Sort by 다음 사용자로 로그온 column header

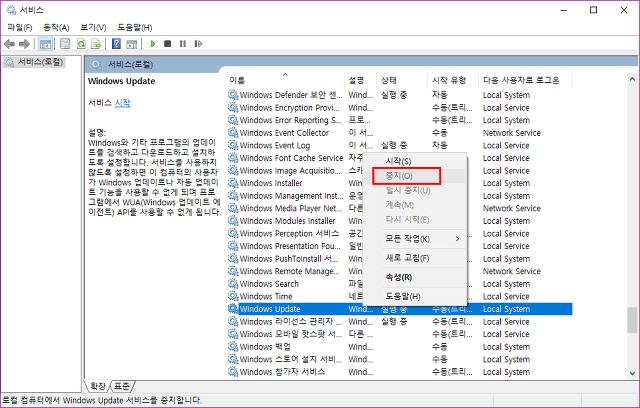click(x=525, y=80)
